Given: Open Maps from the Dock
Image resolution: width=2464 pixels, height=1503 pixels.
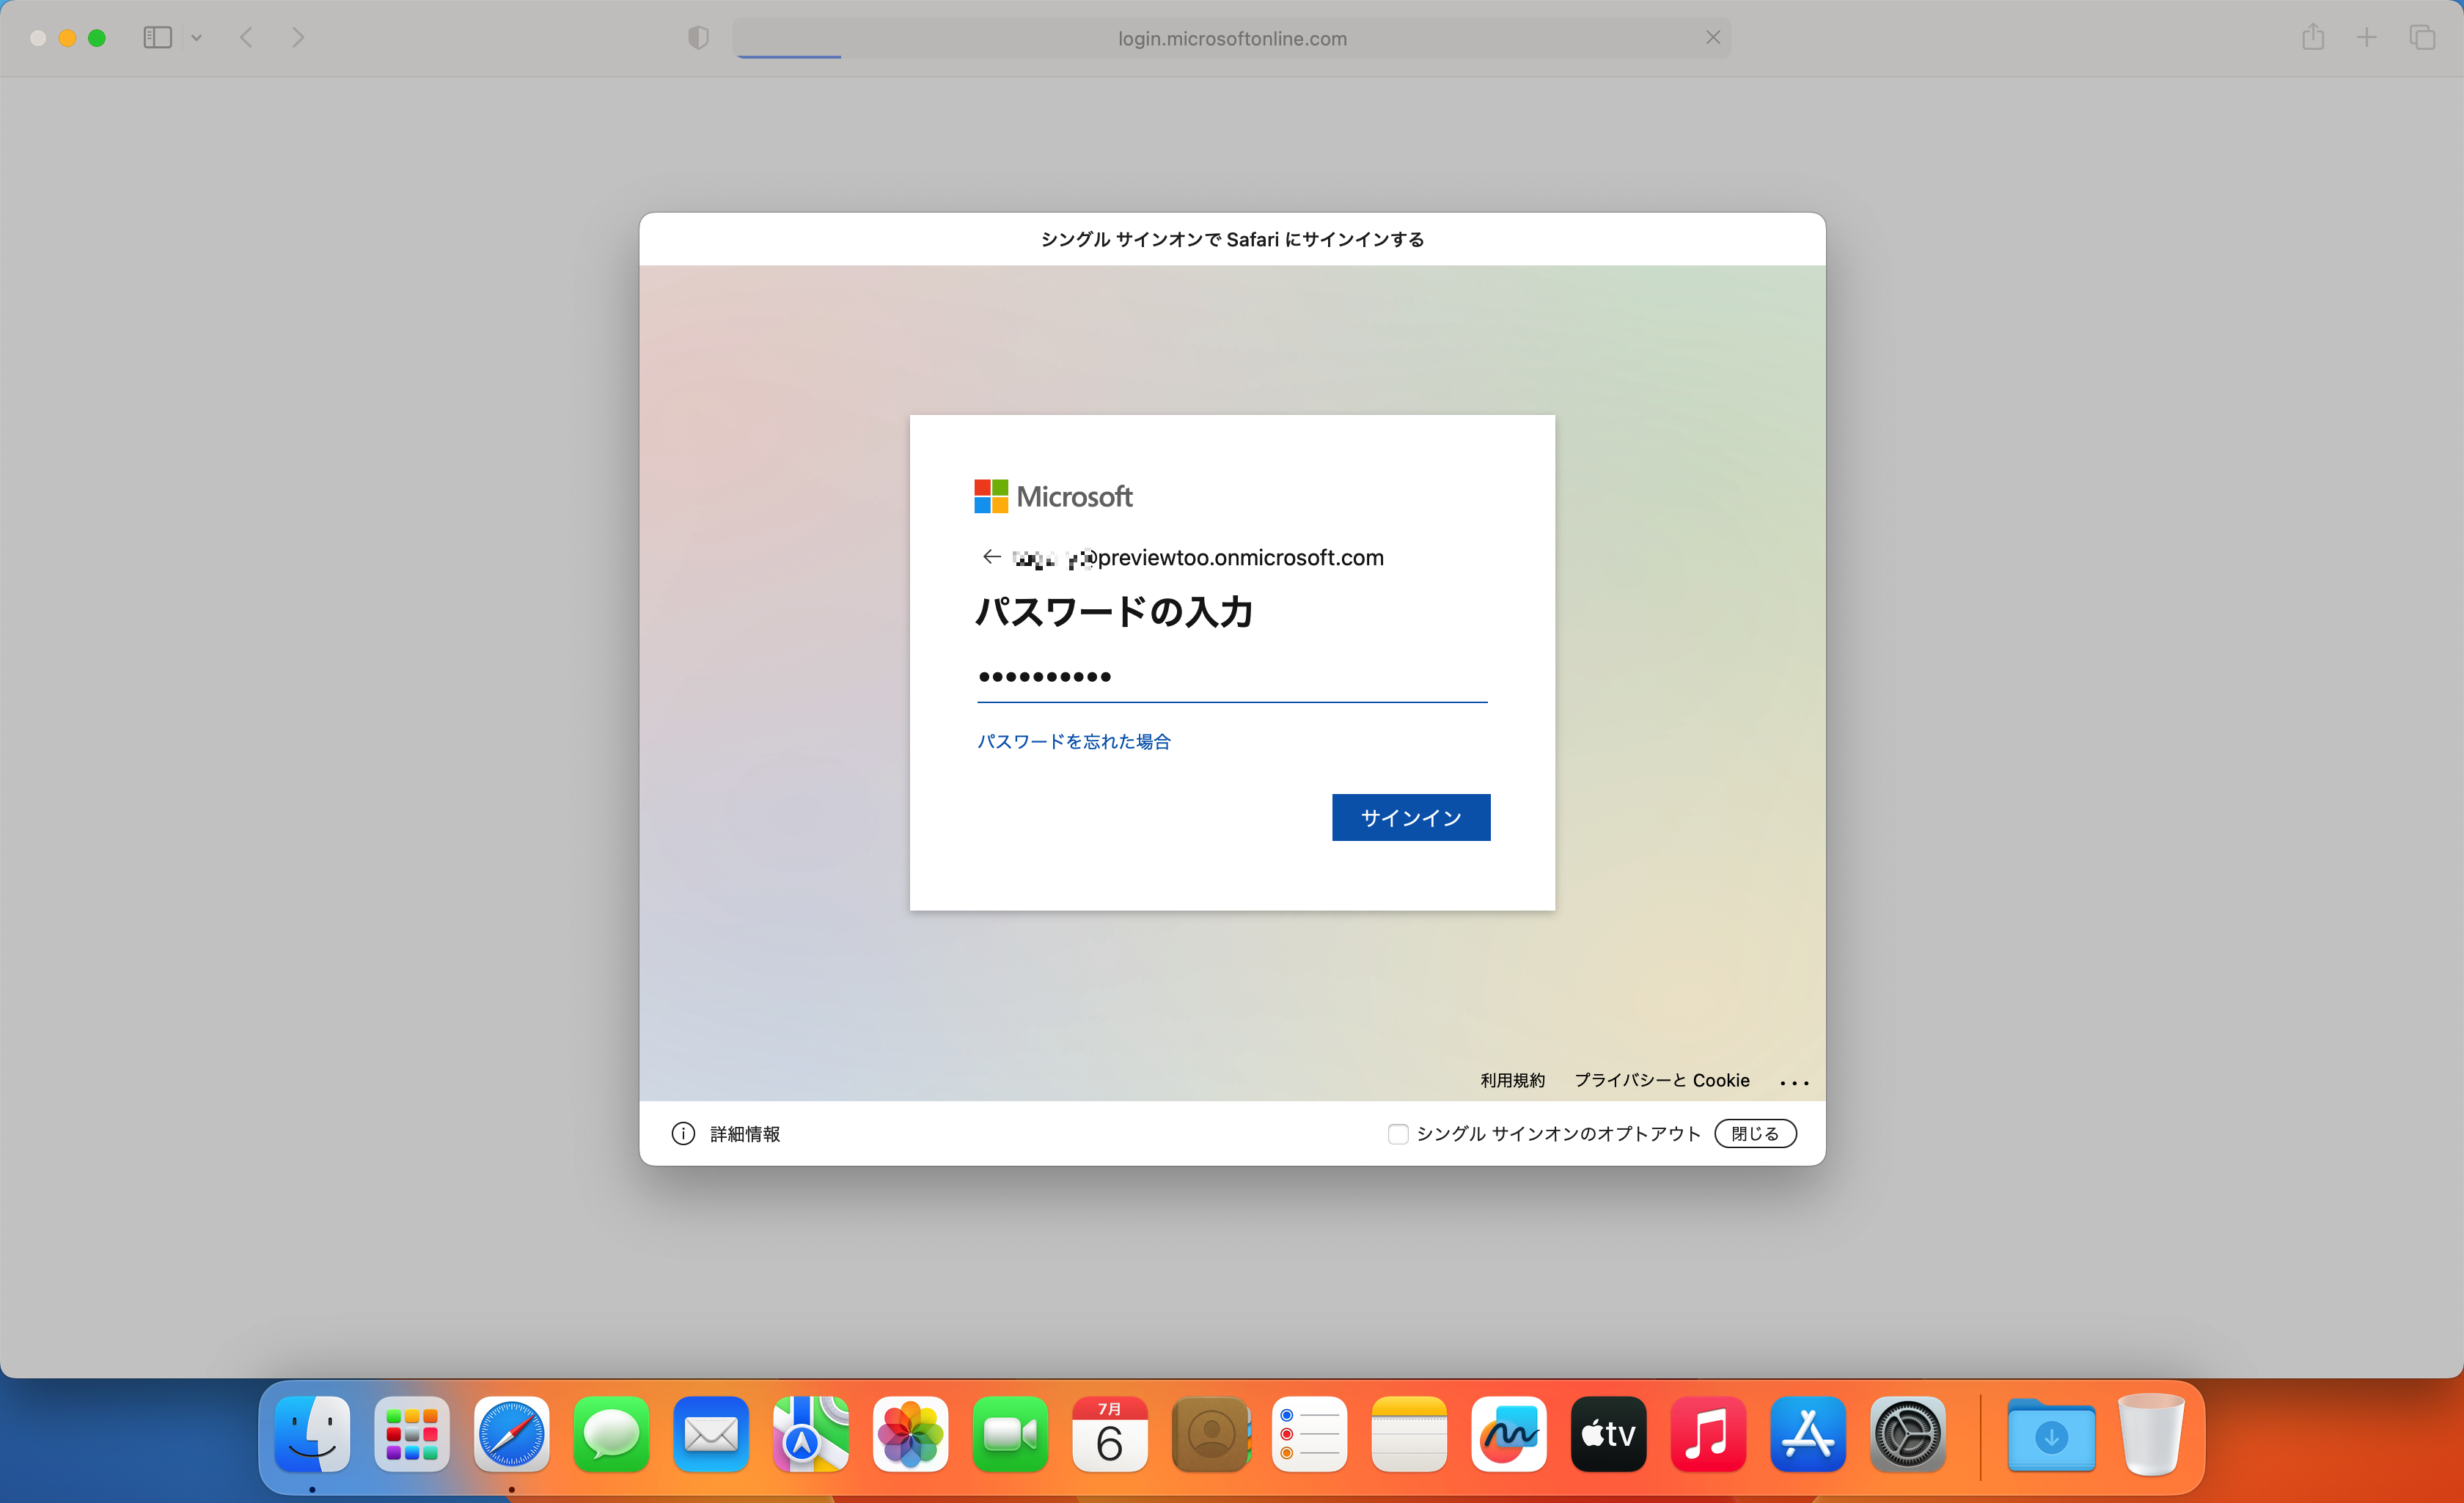Looking at the screenshot, I should coord(810,1434).
